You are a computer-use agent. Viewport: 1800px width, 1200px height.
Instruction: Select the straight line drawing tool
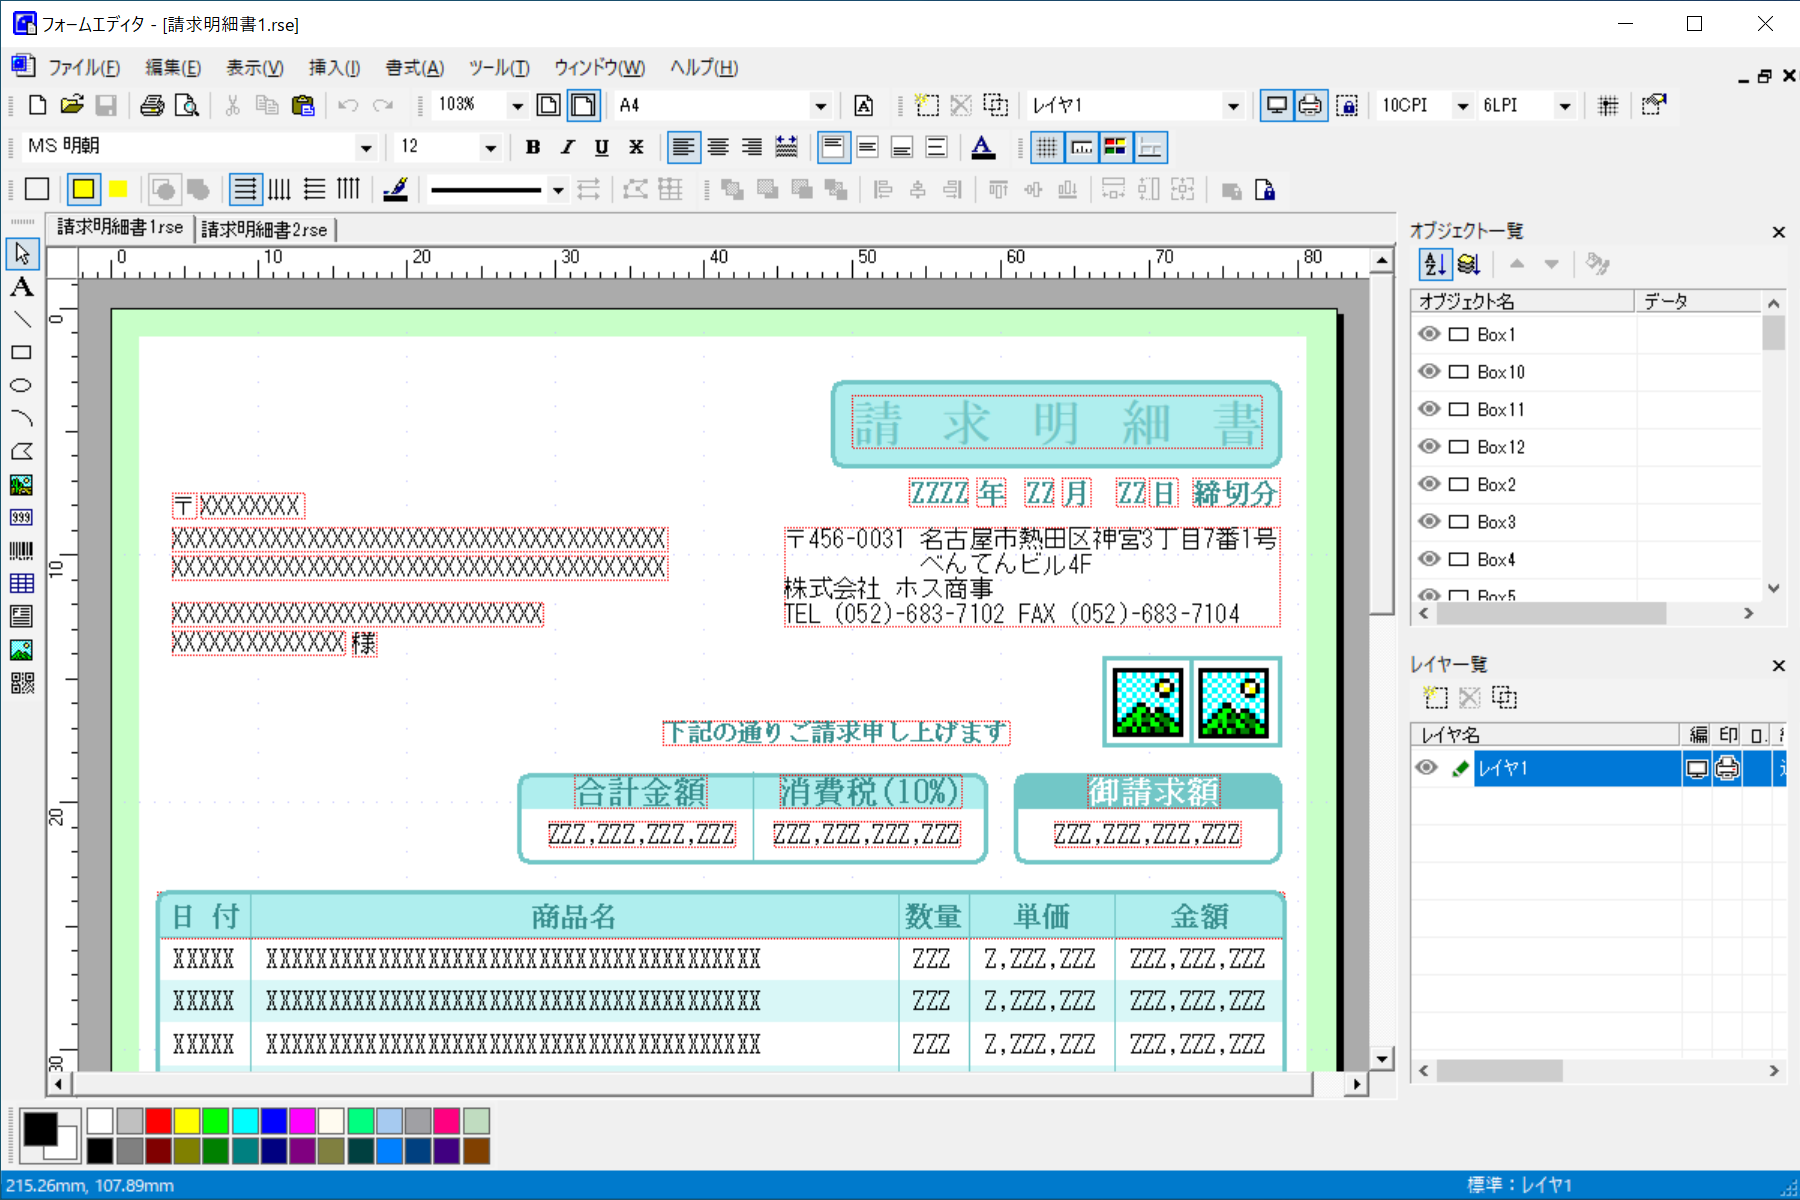[x=21, y=320]
